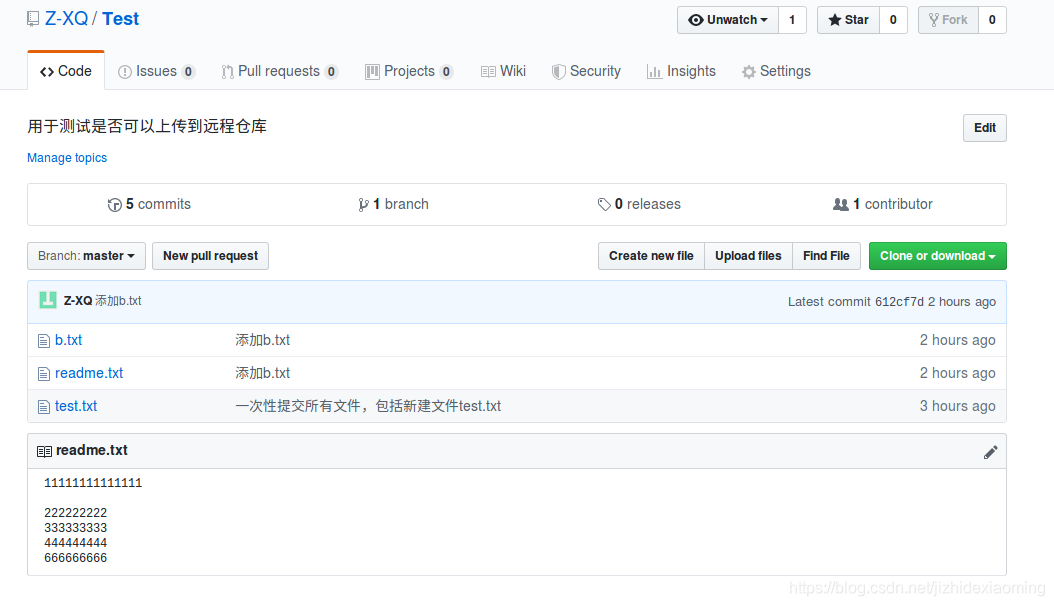This screenshot has height=606, width=1054.
Task: Click the book icon in the readme.txt header
Action: coord(44,451)
